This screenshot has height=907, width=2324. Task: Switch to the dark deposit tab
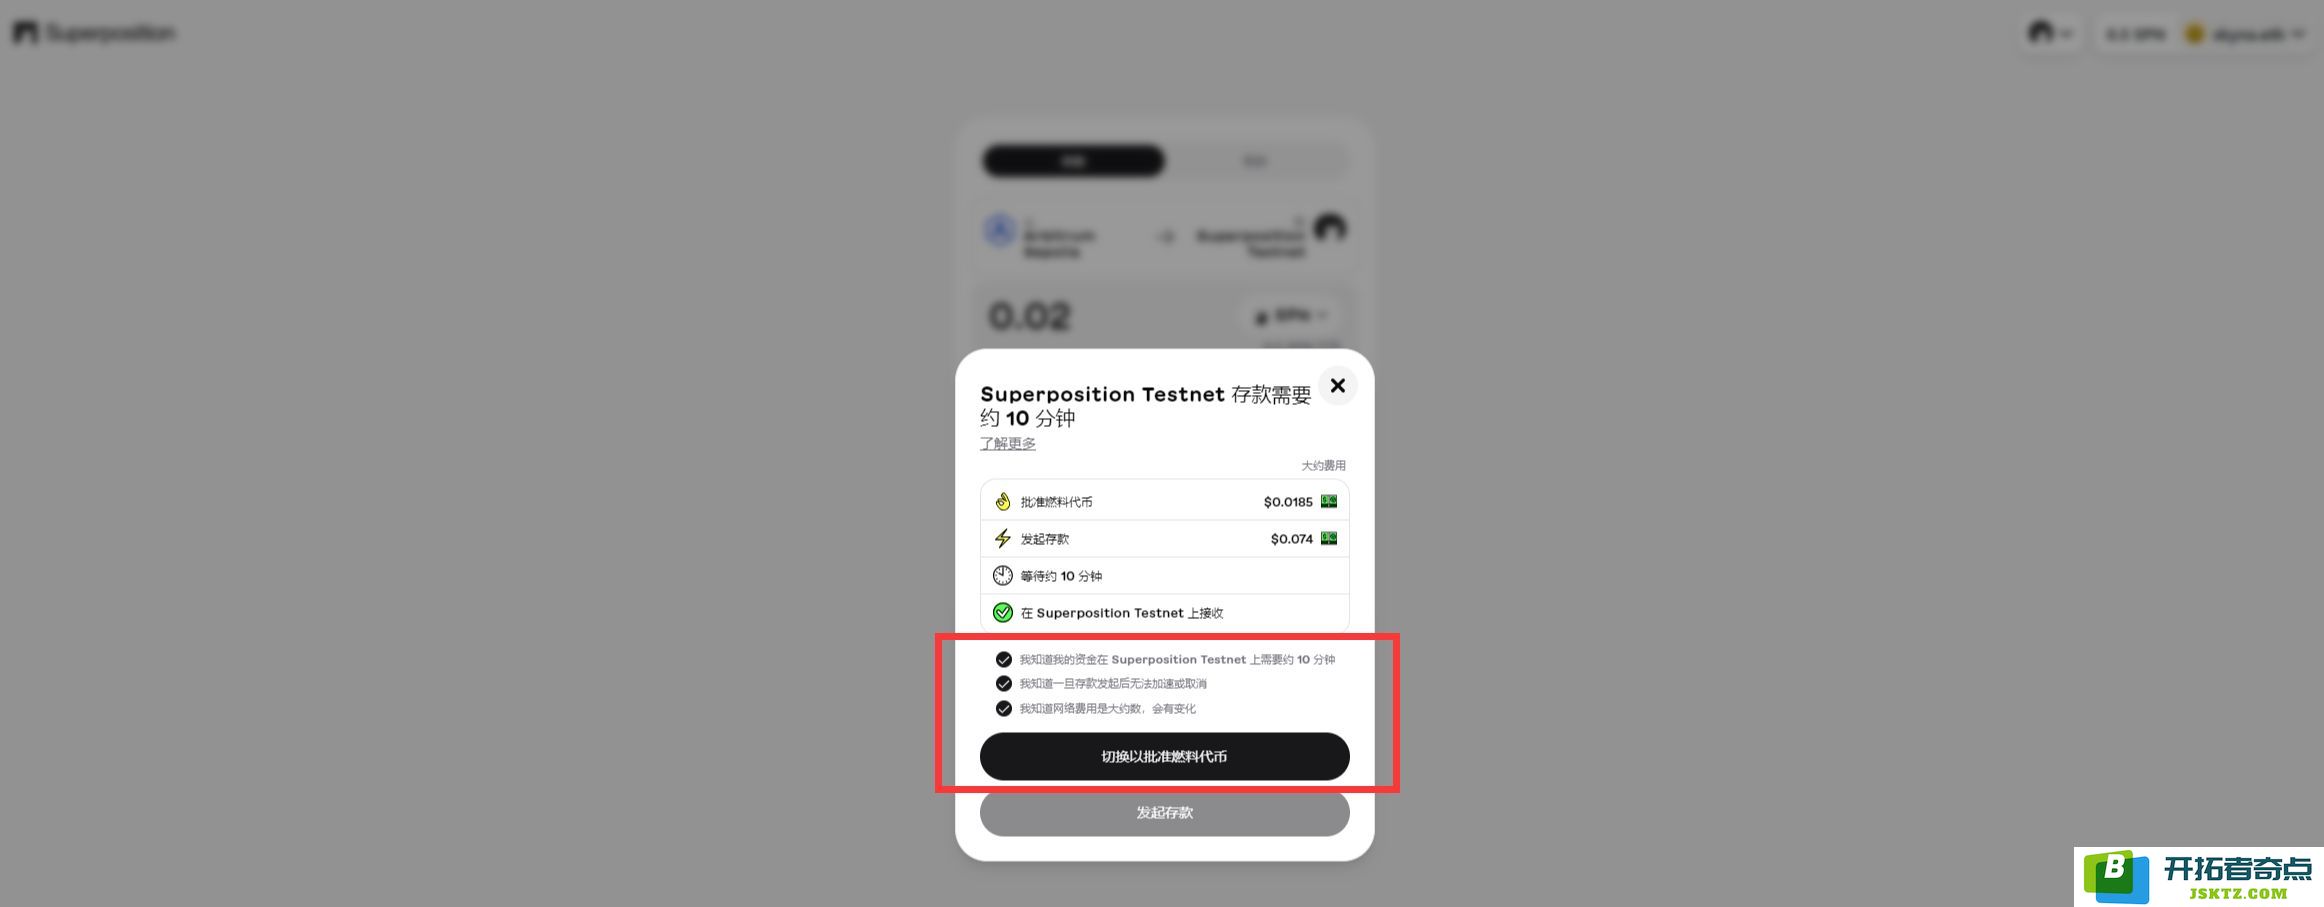[1073, 161]
